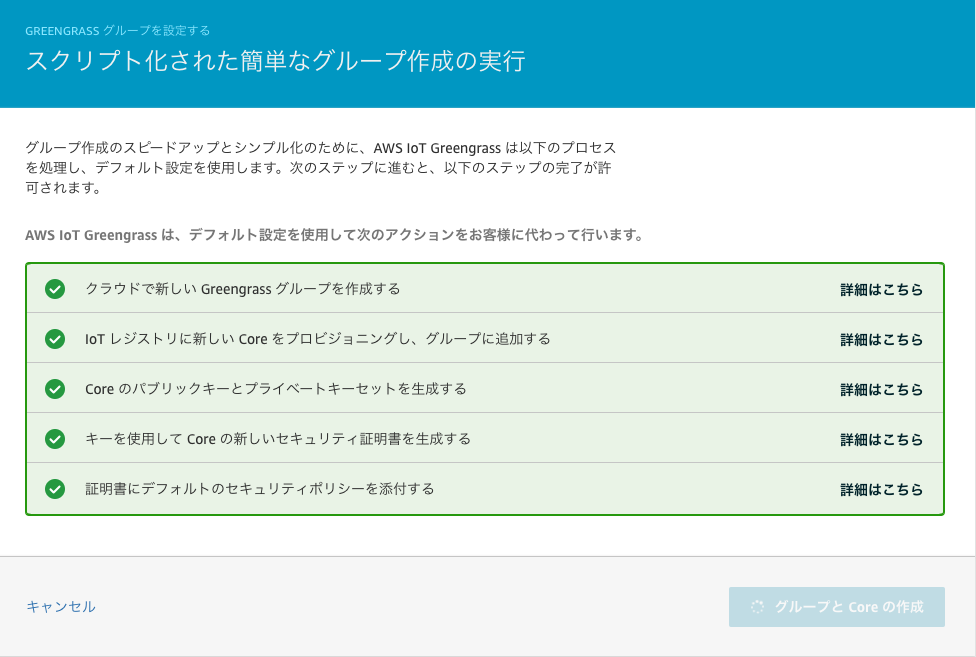The height and width of the screenshot is (657, 976).
Task: Click green checkmark beside 証明書にデフォルト row
Action: [55, 489]
